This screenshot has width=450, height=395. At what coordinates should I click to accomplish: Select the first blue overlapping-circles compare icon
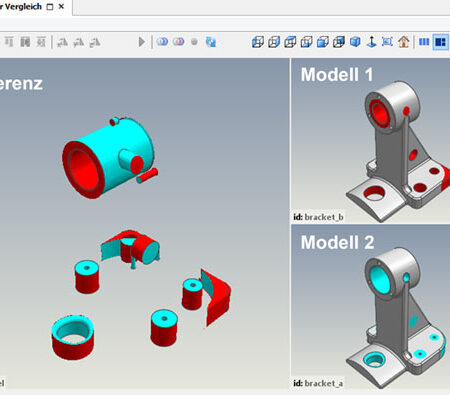pos(162,42)
